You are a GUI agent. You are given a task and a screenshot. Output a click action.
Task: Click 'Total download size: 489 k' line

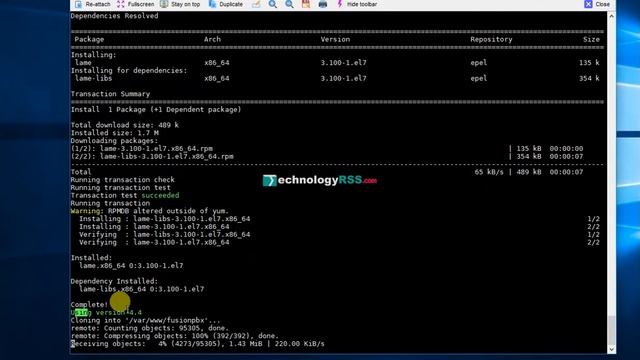pos(124,125)
